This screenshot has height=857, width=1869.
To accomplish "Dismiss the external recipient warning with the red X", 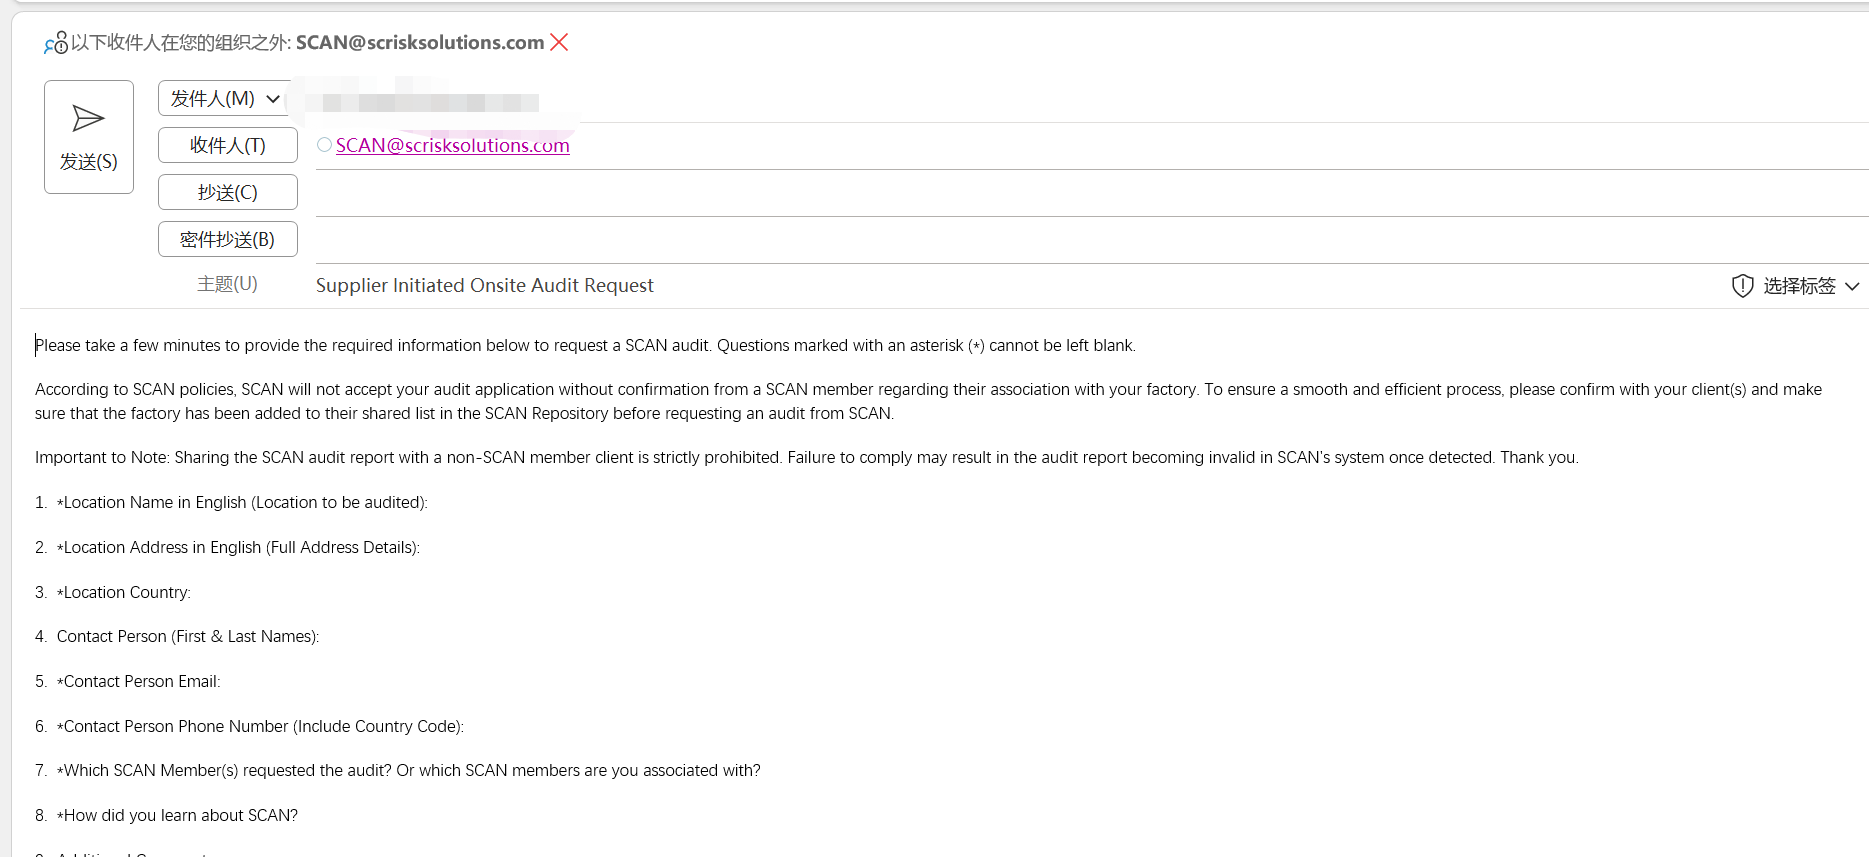I will (559, 42).
